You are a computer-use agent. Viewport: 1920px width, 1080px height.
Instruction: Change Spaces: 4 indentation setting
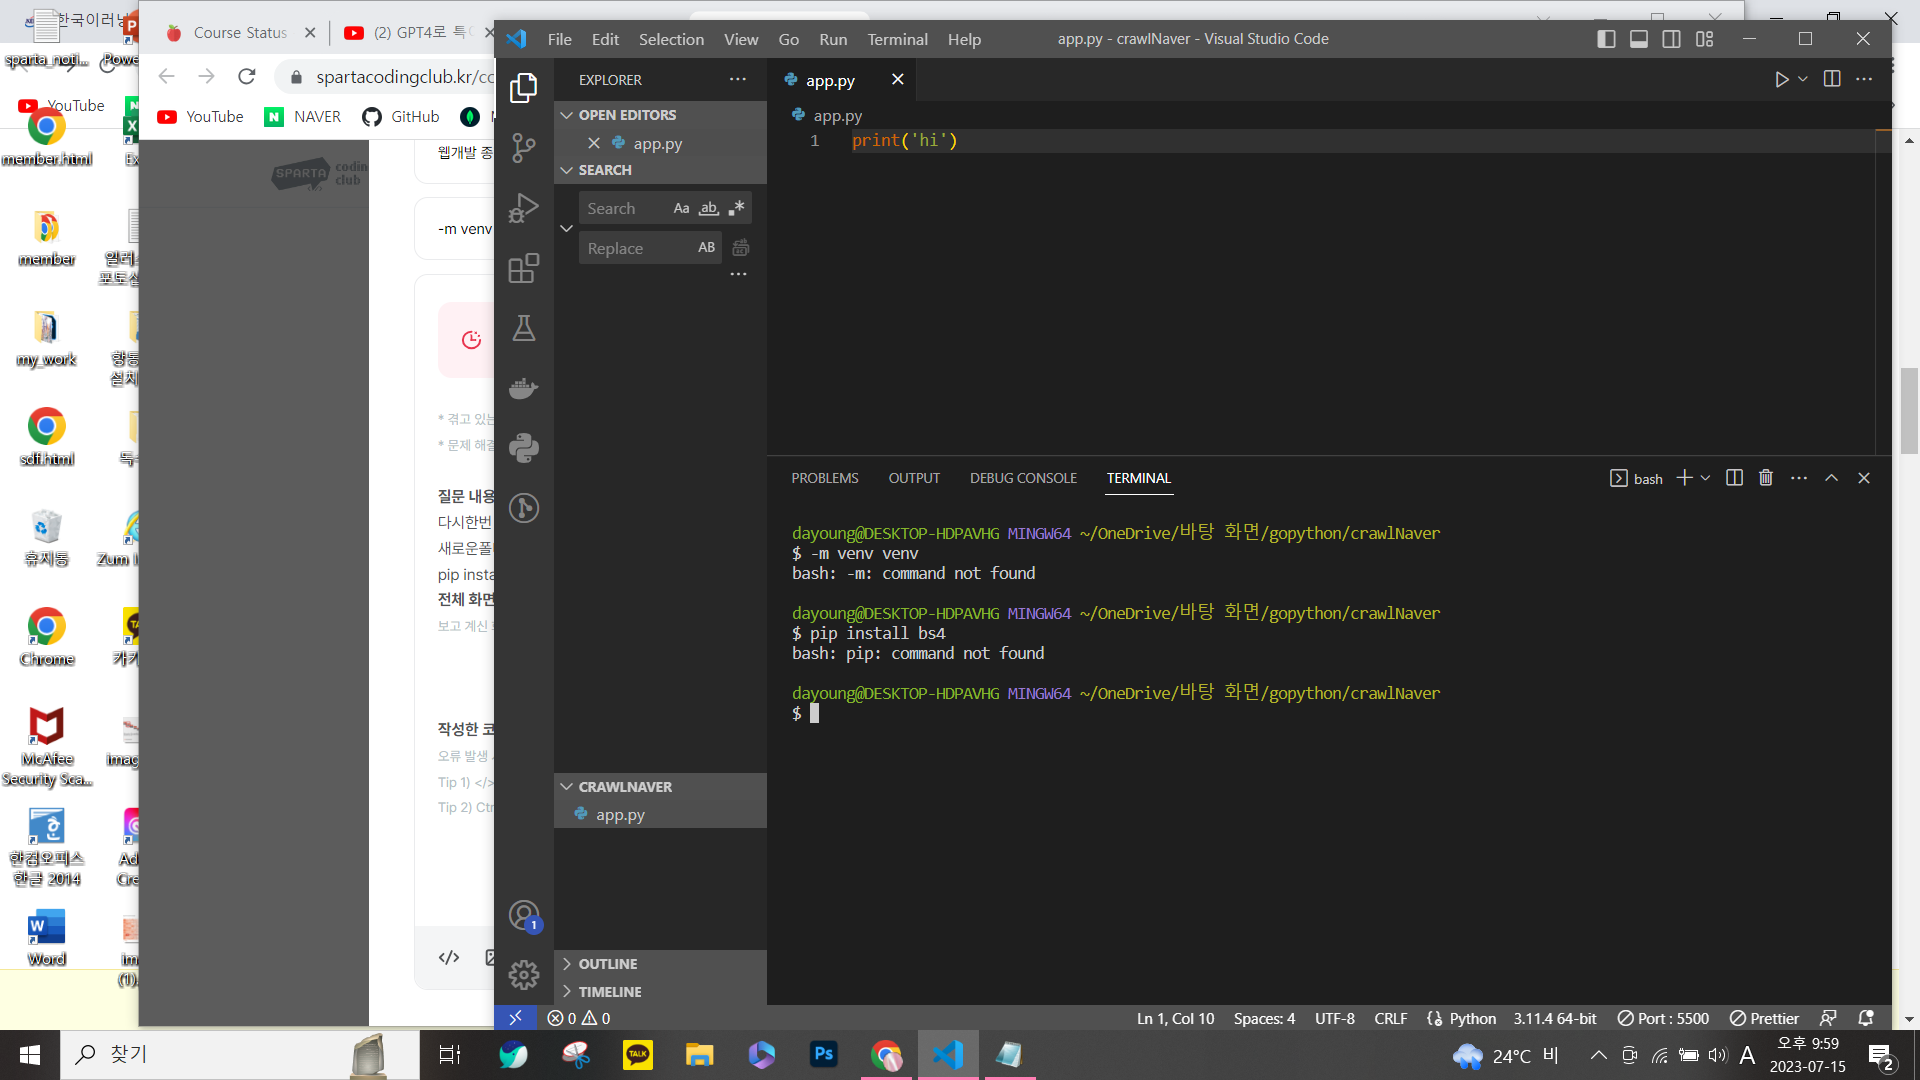coord(1264,1018)
